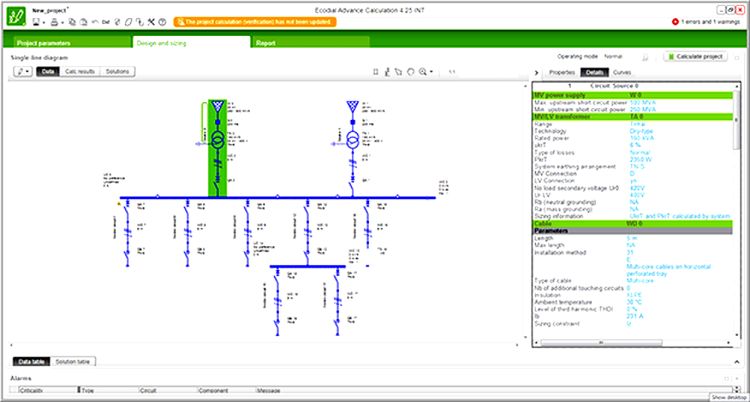
Task: Open the Details panel tab
Action: click(x=595, y=72)
